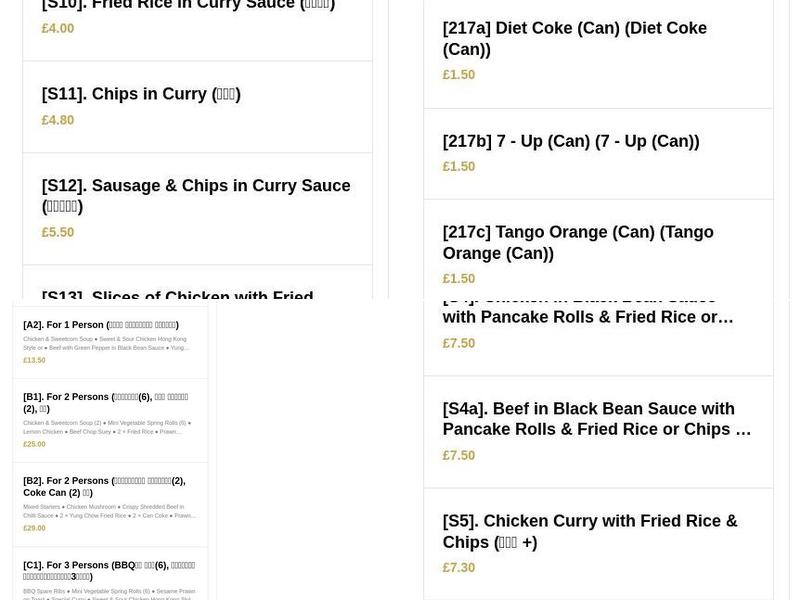Click the £1.50 price under Diet Coke
The width and height of the screenshot is (800, 600).
click(x=458, y=74)
